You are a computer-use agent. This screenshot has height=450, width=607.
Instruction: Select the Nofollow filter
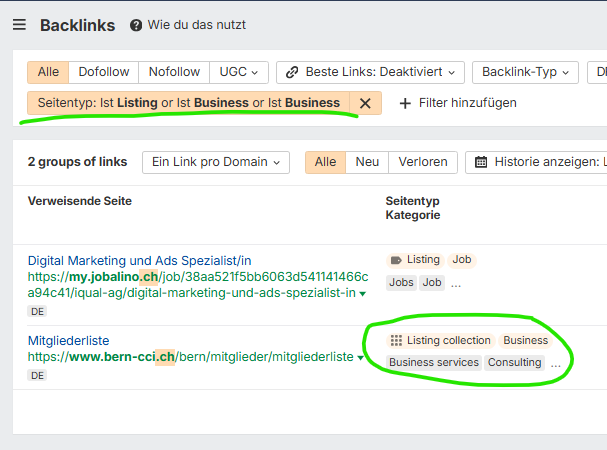point(174,72)
